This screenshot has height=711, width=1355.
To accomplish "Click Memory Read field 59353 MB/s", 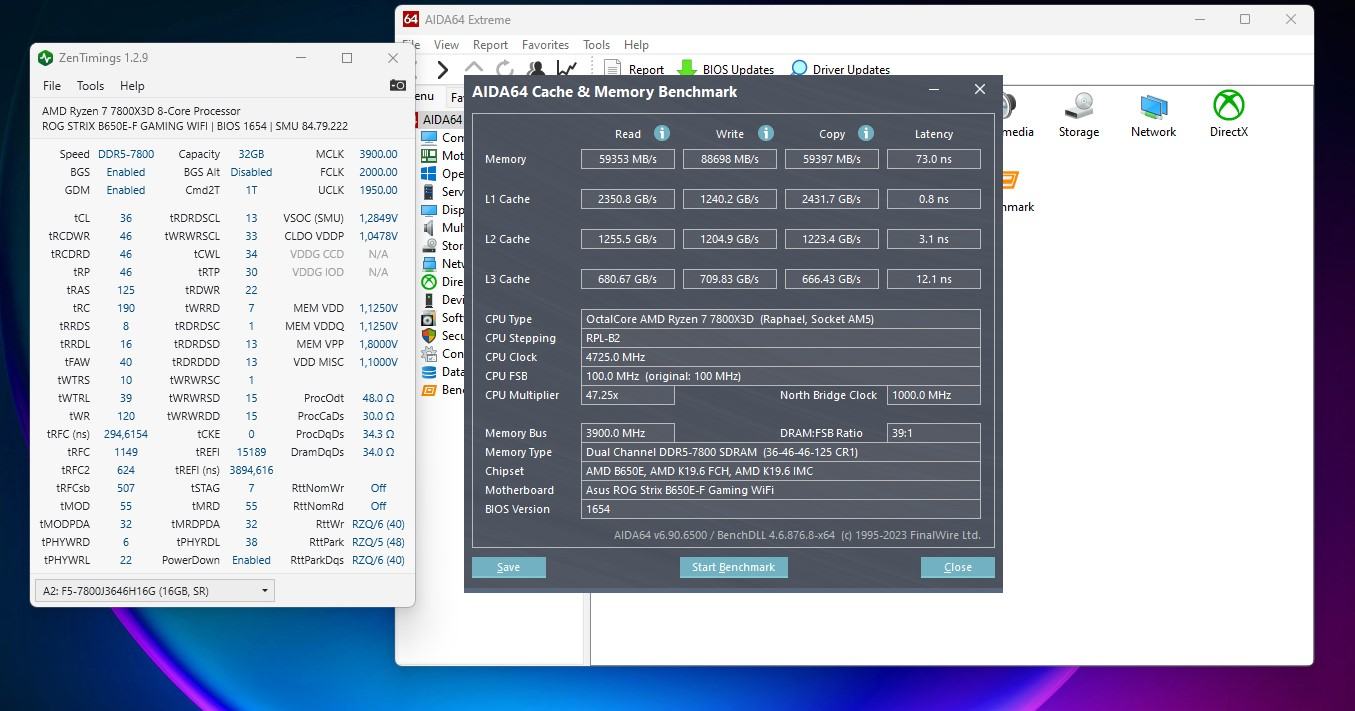I will pyautogui.click(x=628, y=159).
